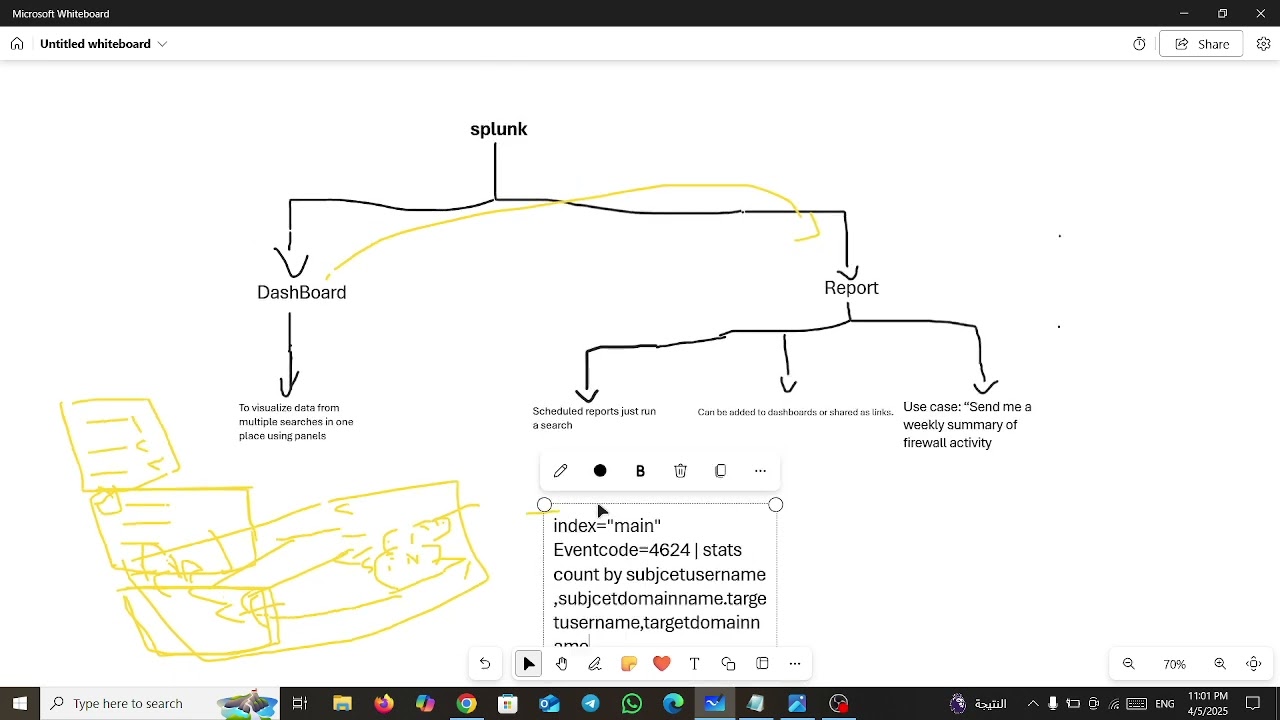Viewport: 1280px width, 720px height.
Task: Open text color black circle
Action: tap(600, 471)
